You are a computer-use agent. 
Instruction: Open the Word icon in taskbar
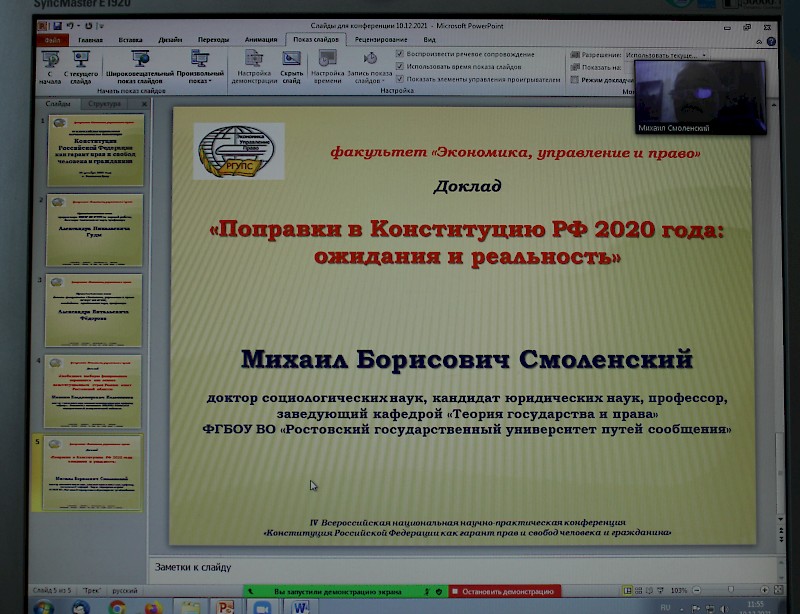pyautogui.click(x=302, y=606)
